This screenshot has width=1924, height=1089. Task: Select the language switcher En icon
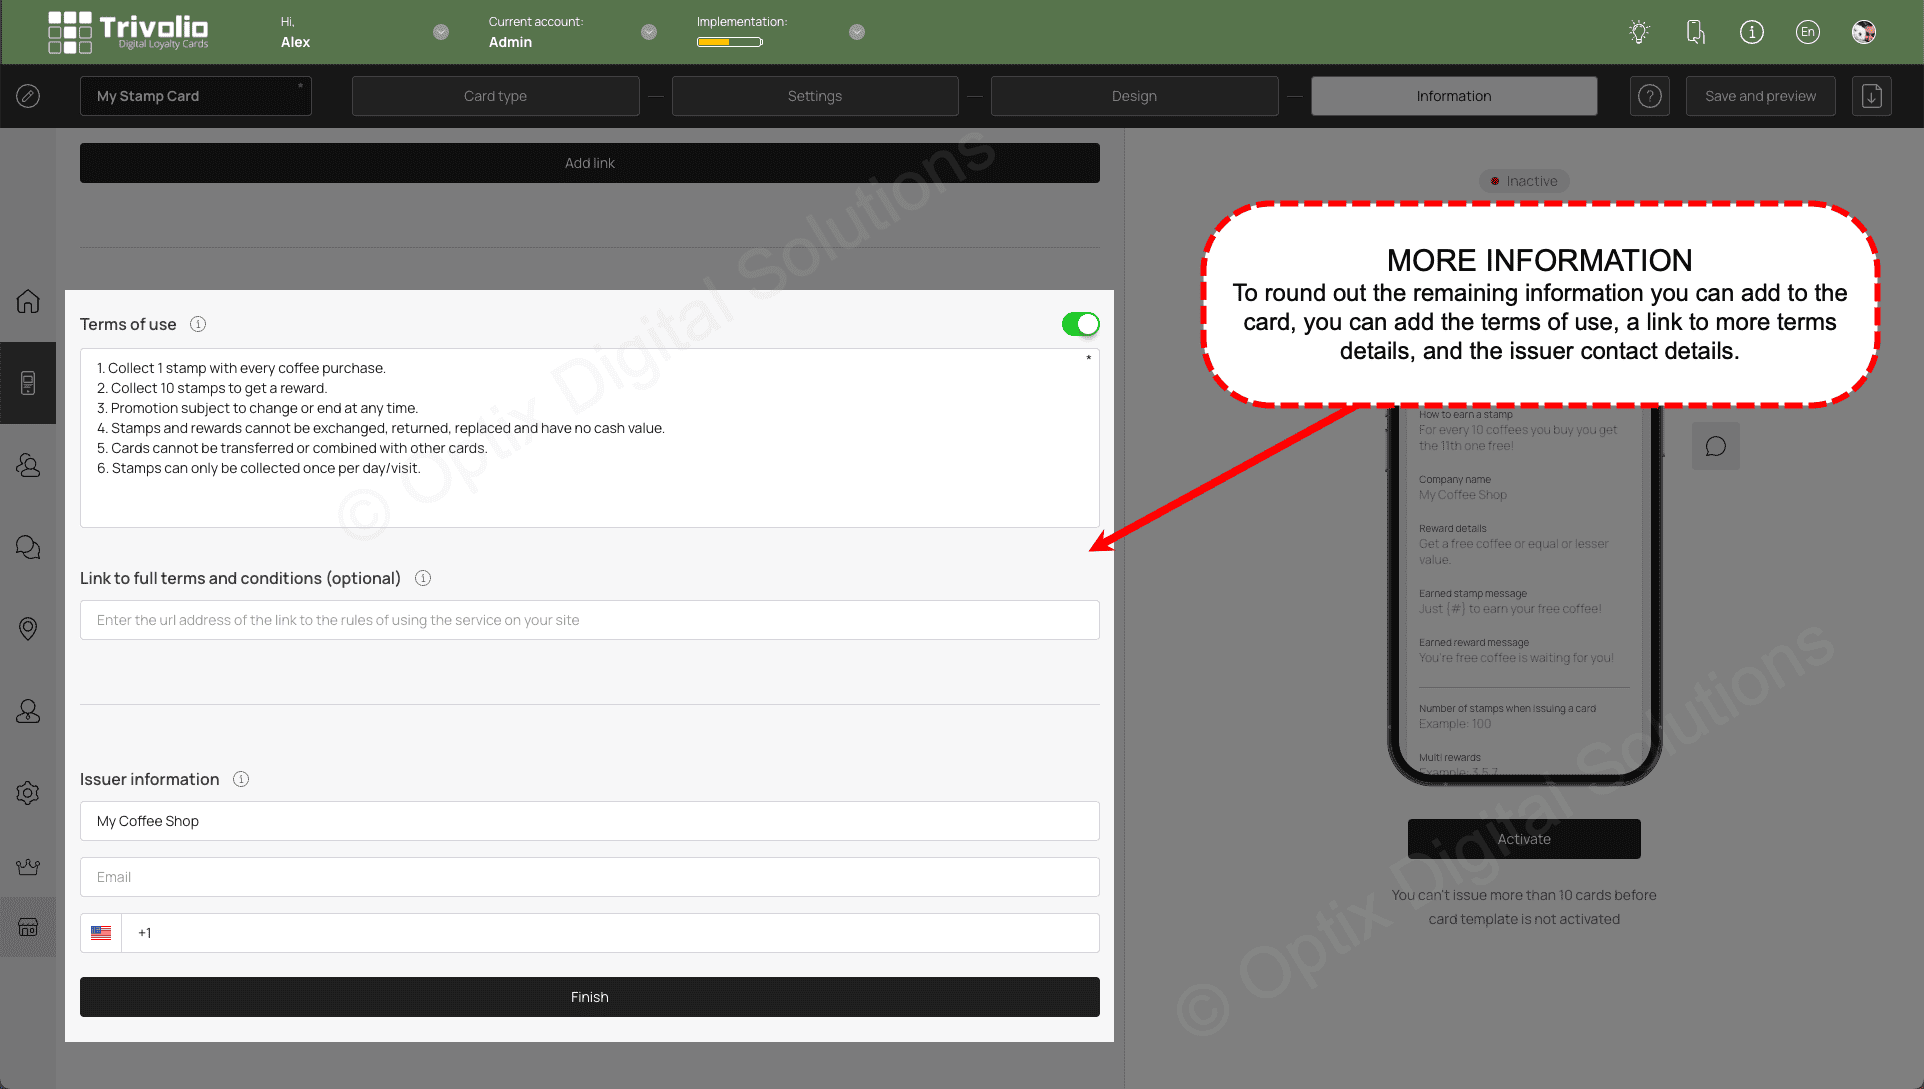pyautogui.click(x=1809, y=32)
